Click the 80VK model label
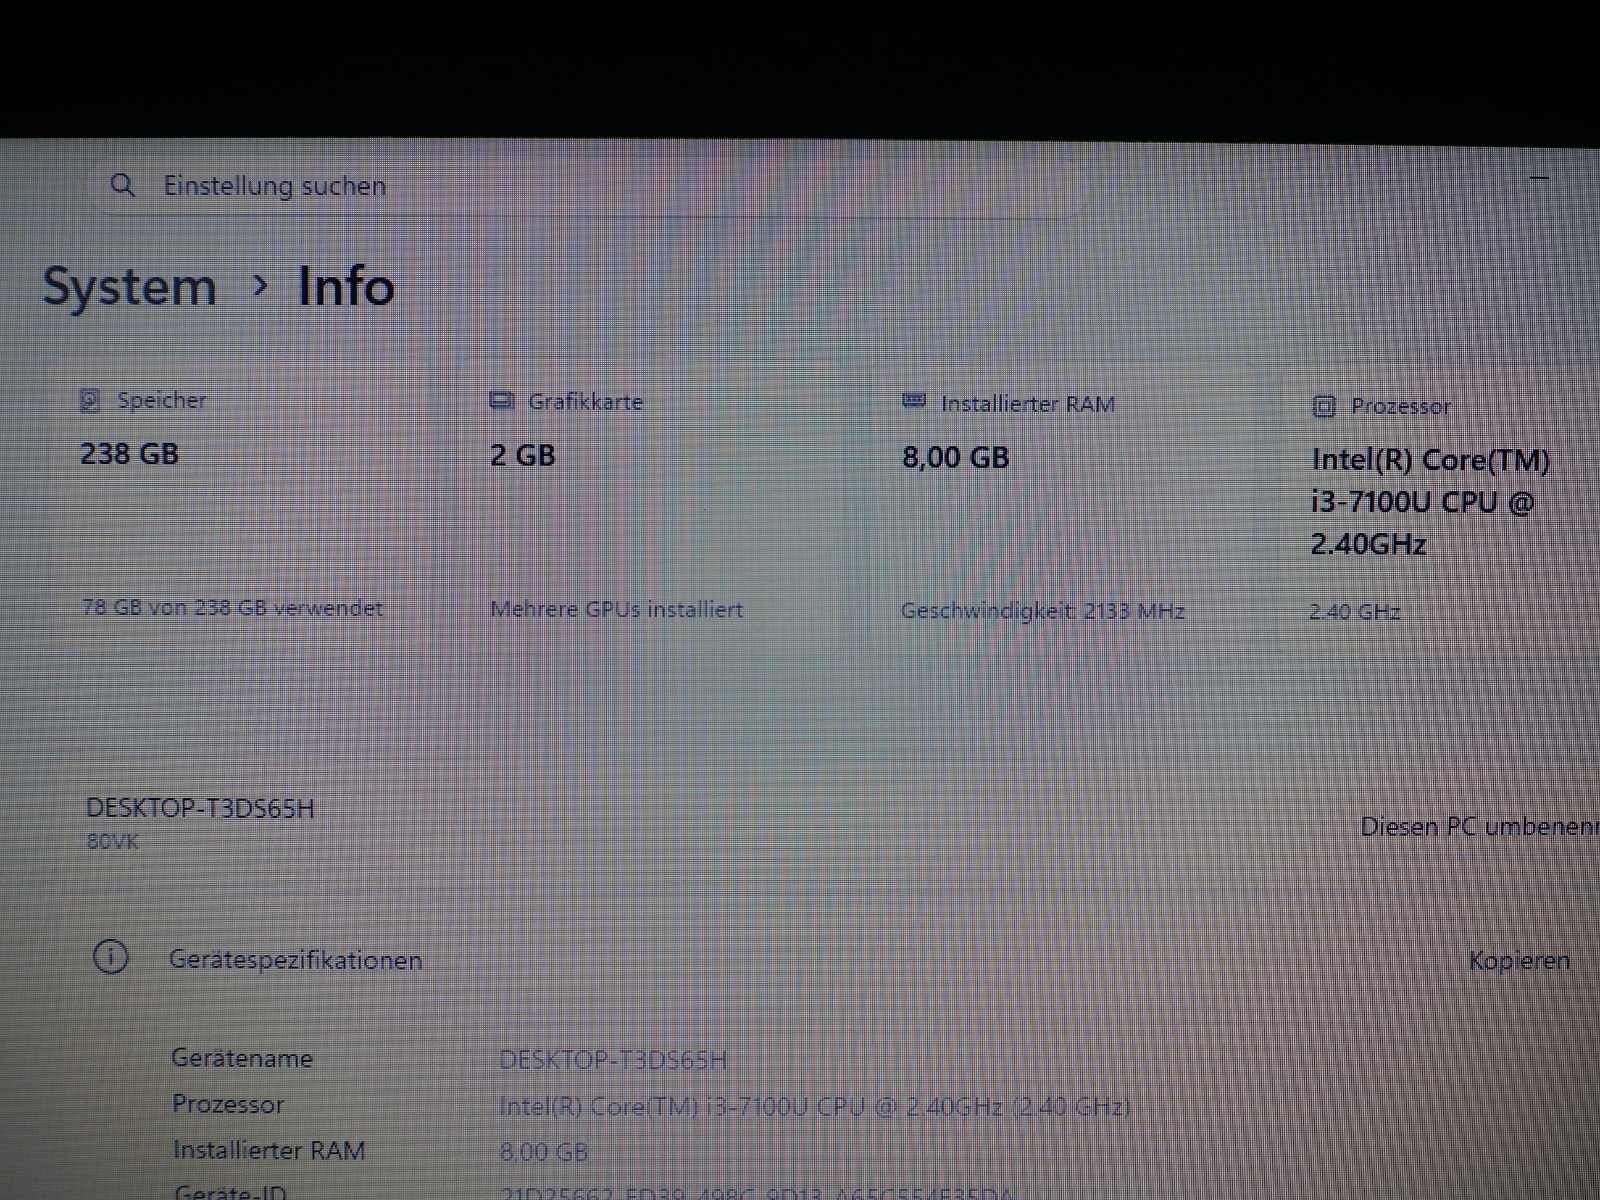The width and height of the screenshot is (1600, 1200). tap(113, 842)
